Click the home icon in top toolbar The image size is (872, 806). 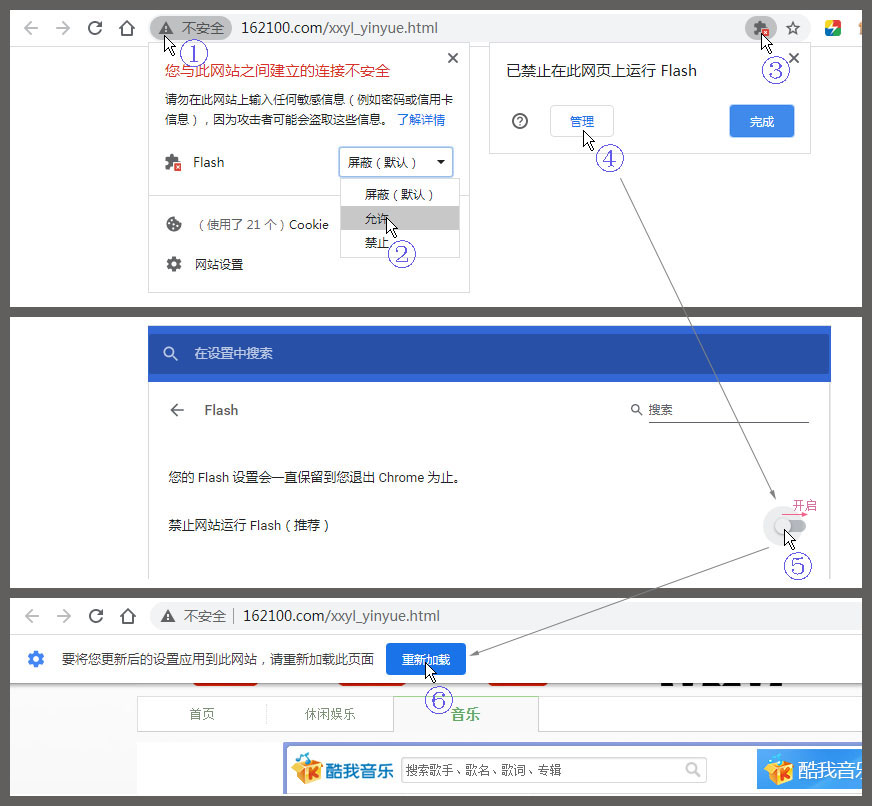127,28
